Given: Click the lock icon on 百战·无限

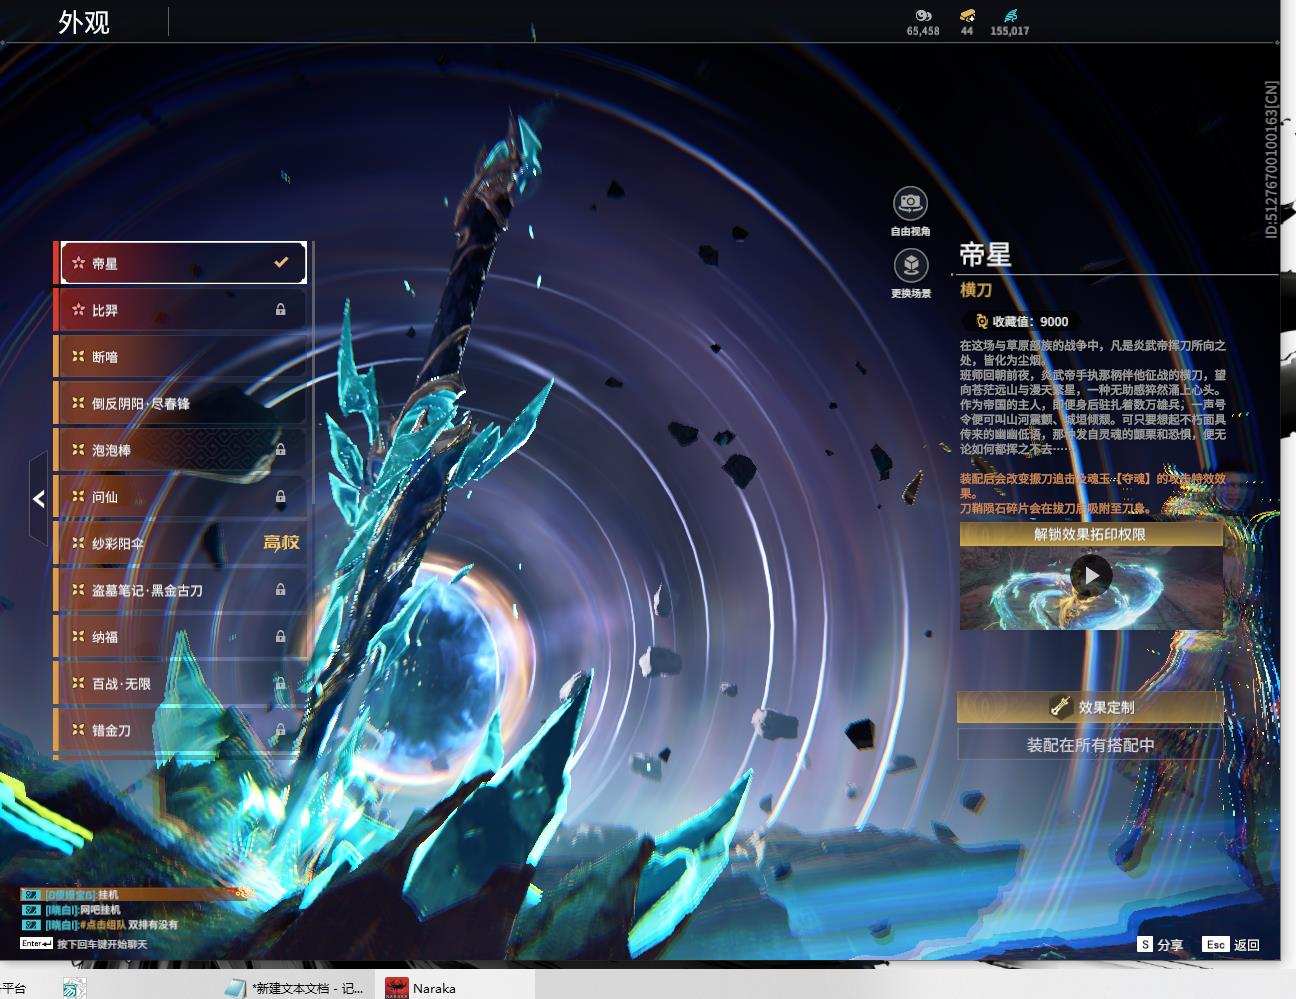Looking at the screenshot, I should point(281,684).
